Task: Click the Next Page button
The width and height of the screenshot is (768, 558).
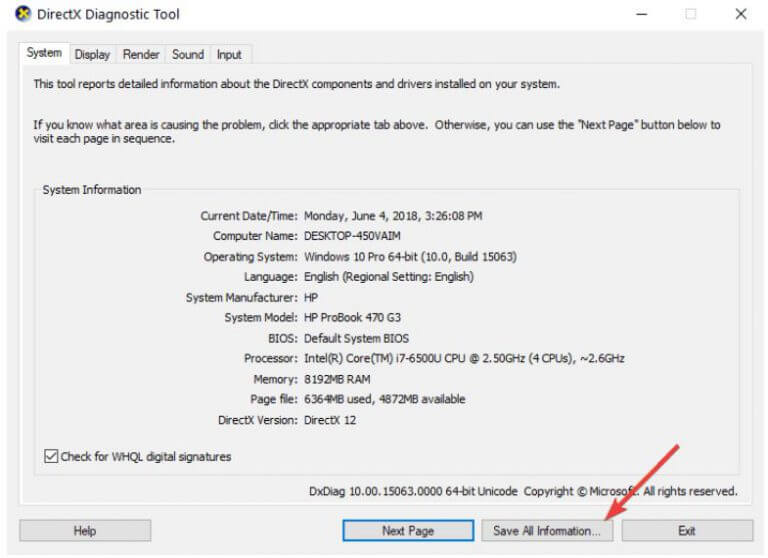Action: (x=408, y=531)
